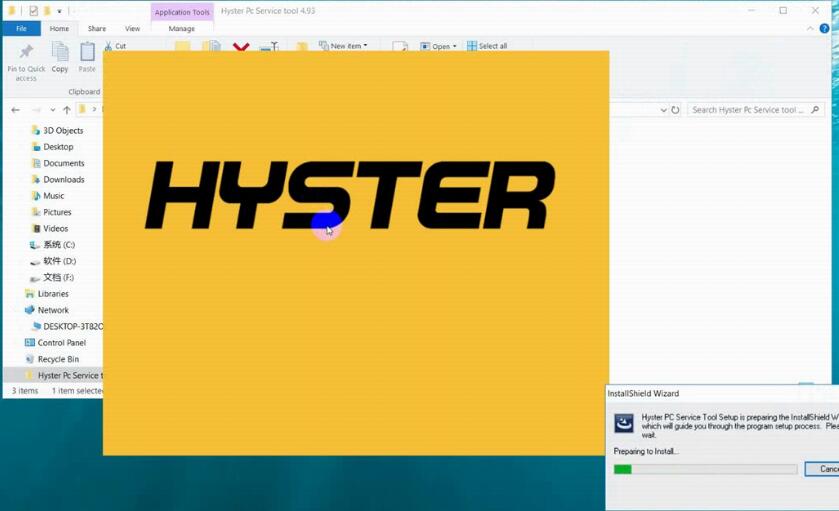The width and height of the screenshot is (839, 511).
Task: Click the Copy icon in the ribbon
Action: [60, 52]
